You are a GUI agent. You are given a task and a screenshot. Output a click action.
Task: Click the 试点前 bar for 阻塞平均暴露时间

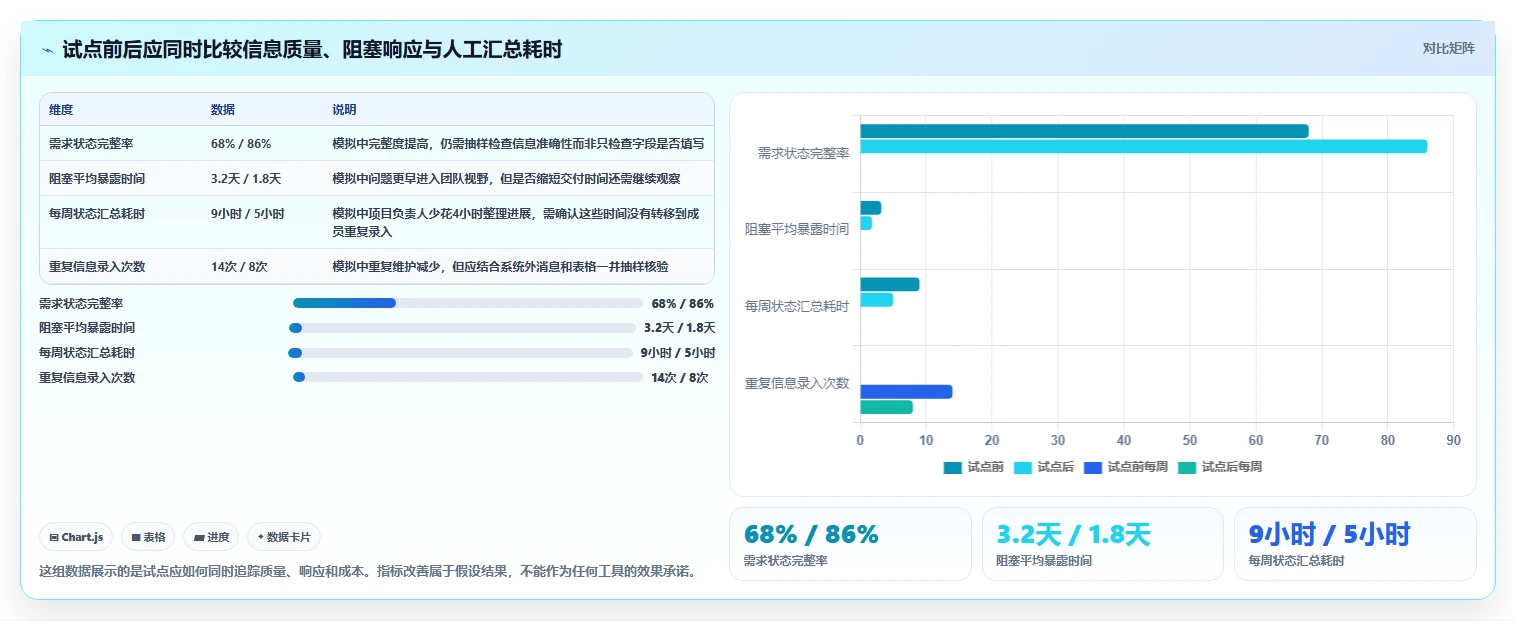click(x=870, y=208)
